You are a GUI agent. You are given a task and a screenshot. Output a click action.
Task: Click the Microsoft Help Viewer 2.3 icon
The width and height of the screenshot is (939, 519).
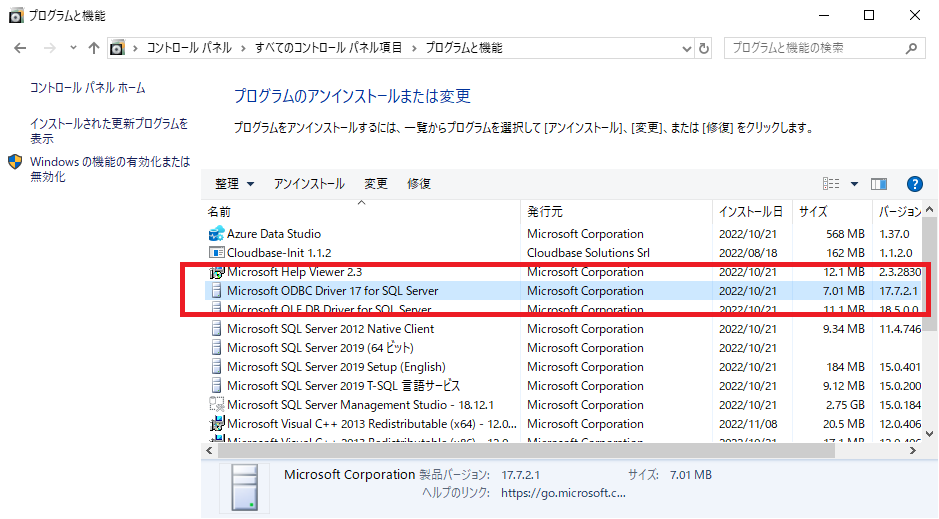pyautogui.click(x=216, y=272)
